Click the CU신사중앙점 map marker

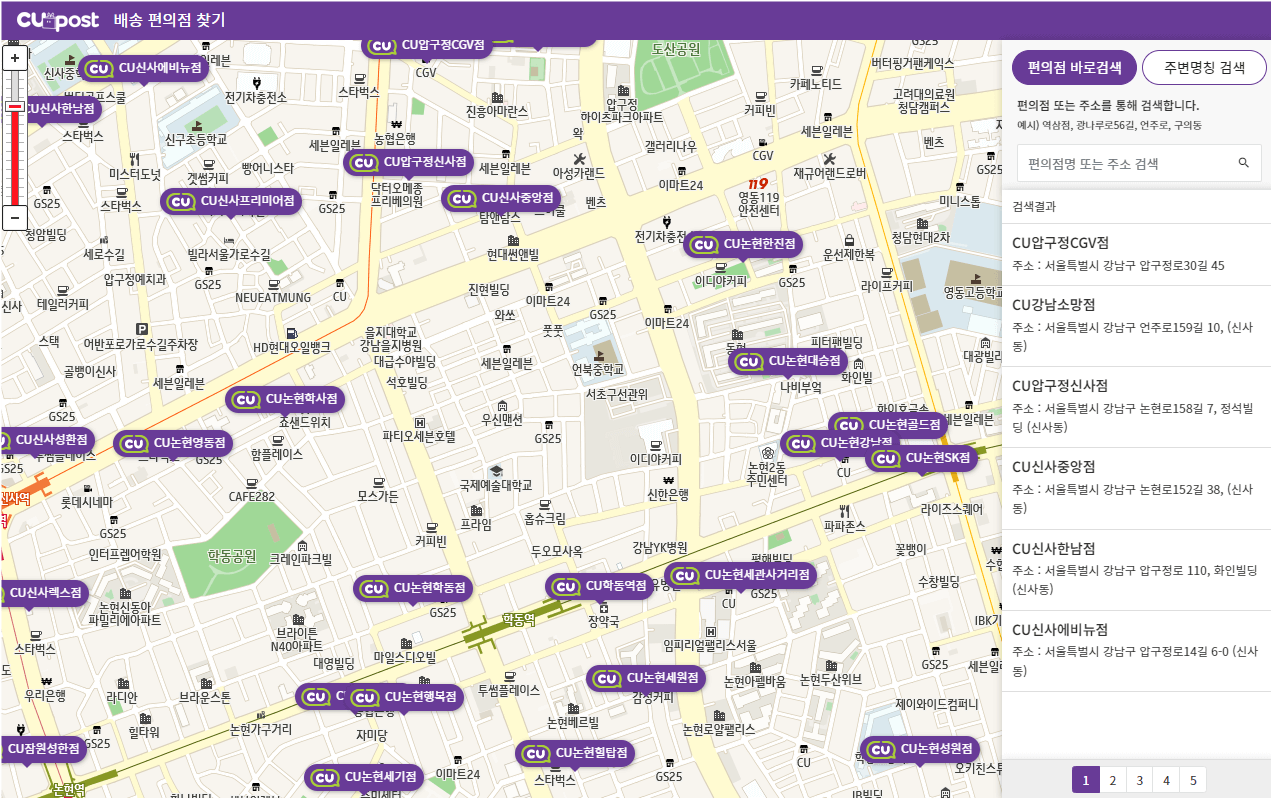(502, 198)
